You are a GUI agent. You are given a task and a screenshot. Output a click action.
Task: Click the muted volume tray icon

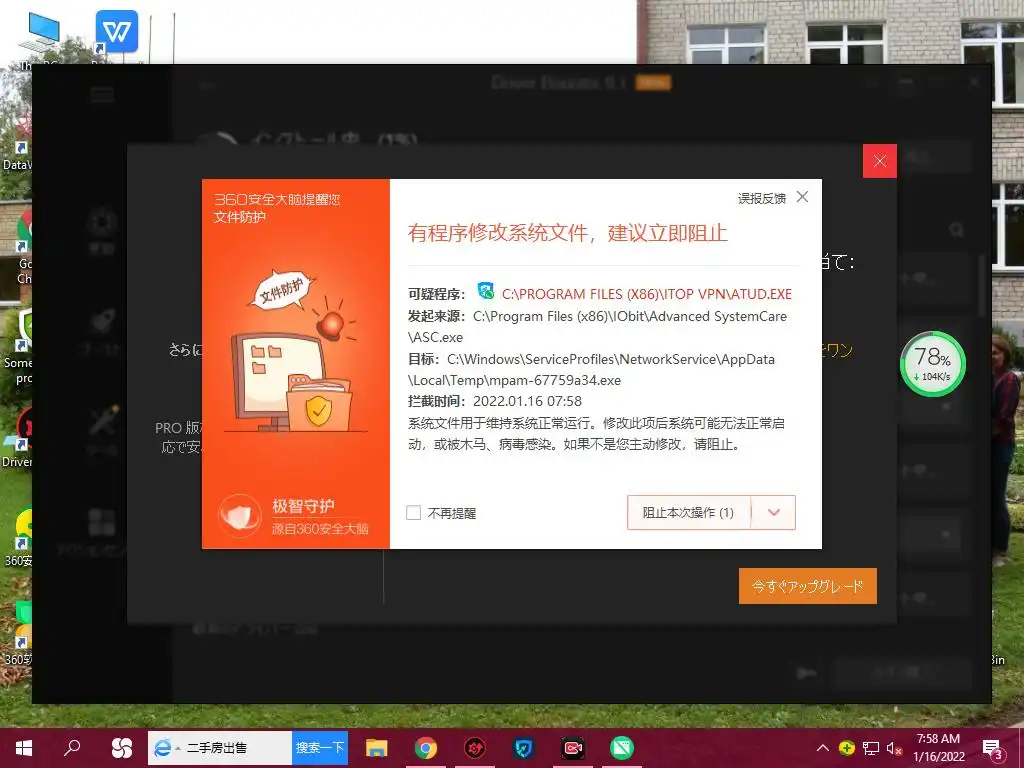[x=895, y=748]
